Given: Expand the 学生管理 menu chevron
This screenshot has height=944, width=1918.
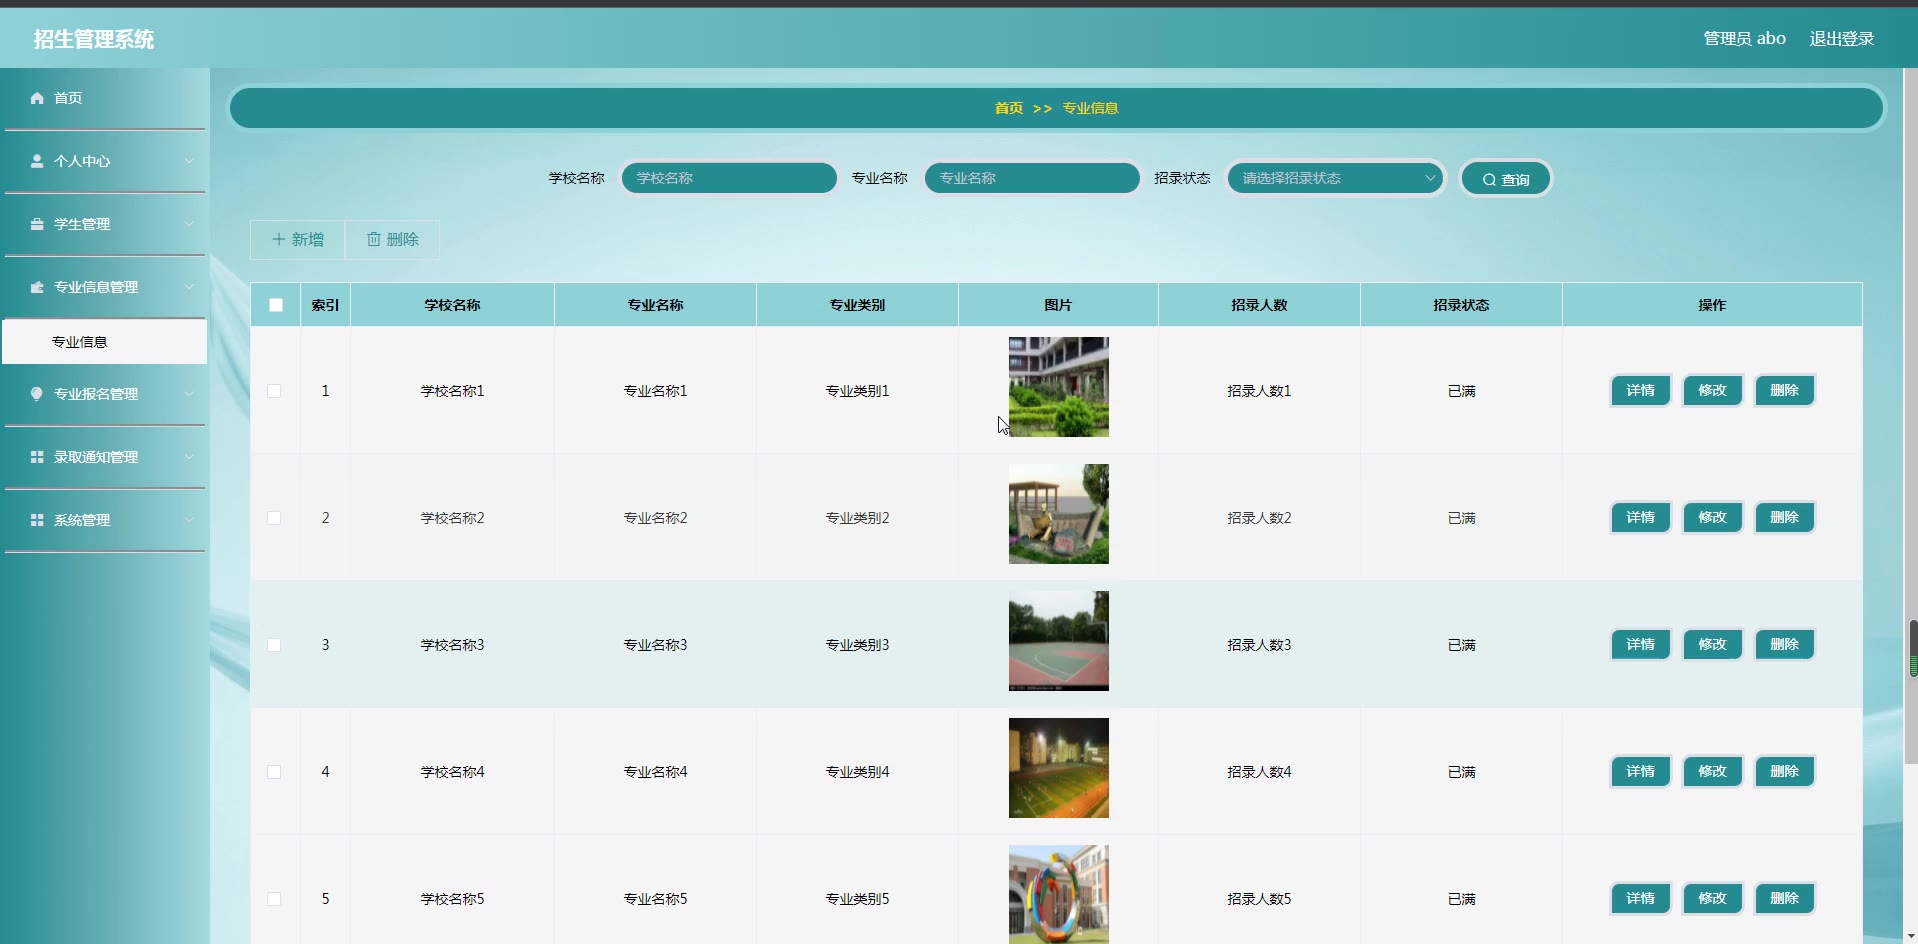Looking at the screenshot, I should click(x=189, y=224).
